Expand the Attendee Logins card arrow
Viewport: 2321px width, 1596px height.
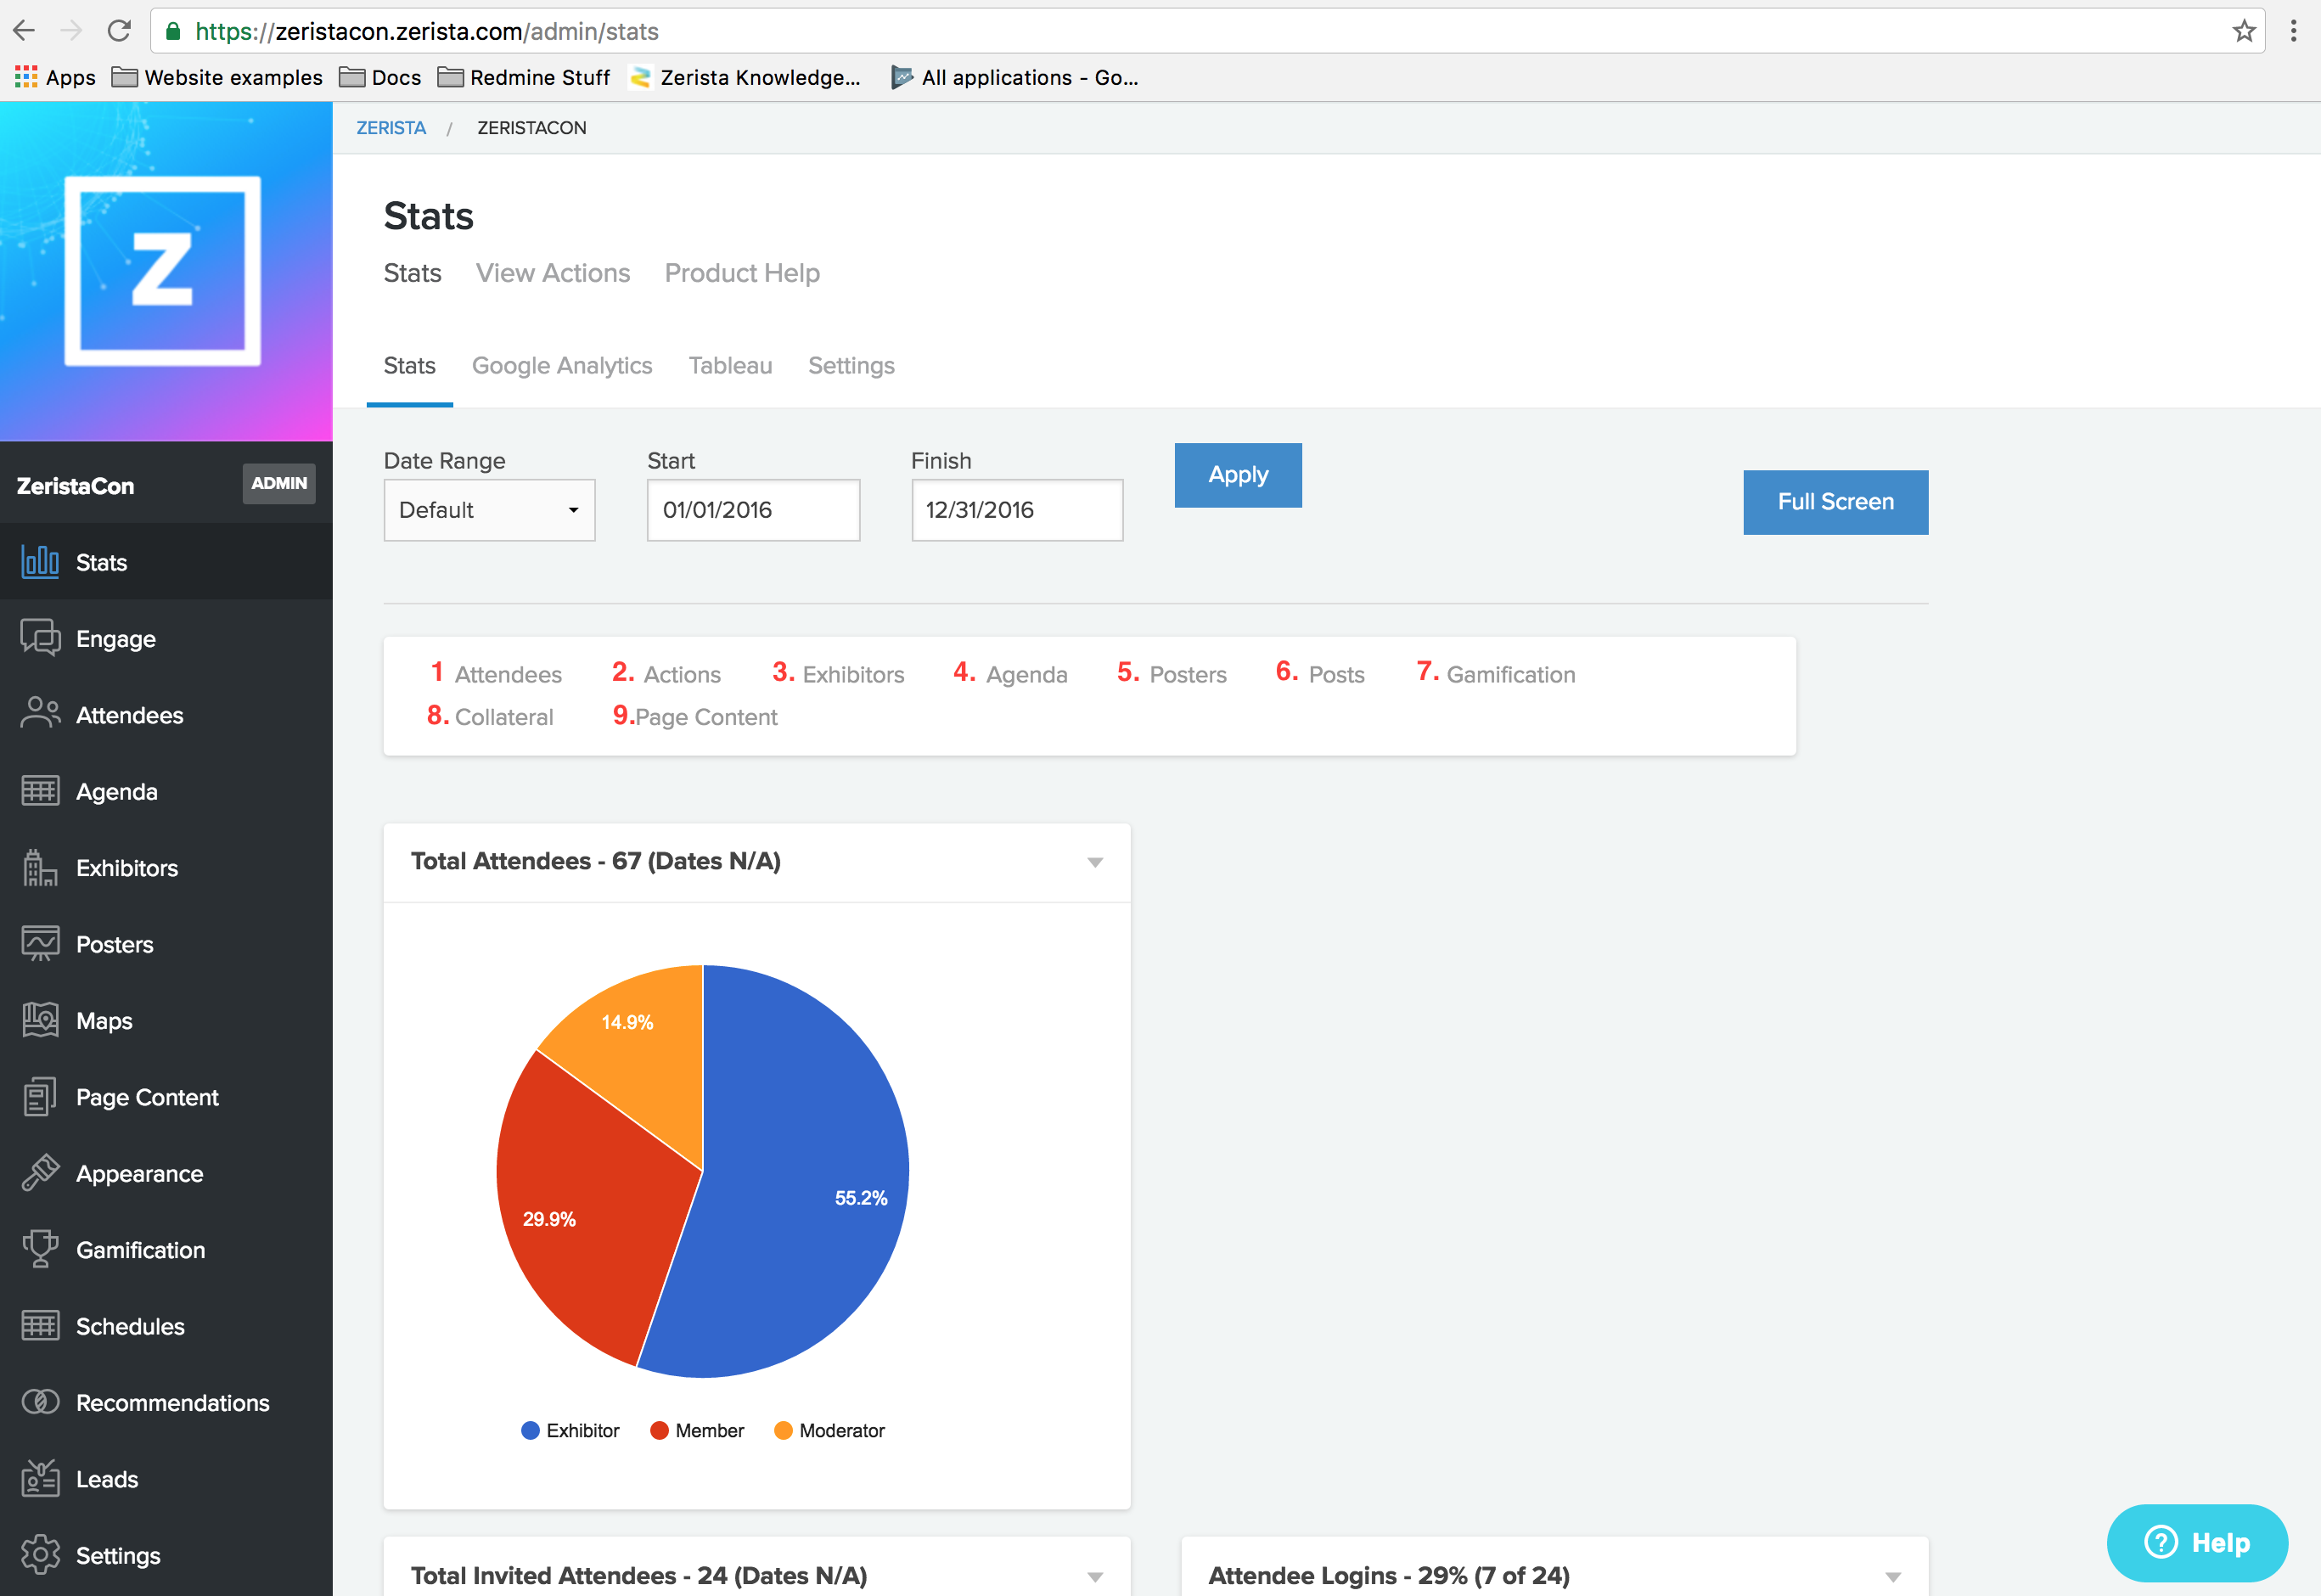(1893, 1577)
